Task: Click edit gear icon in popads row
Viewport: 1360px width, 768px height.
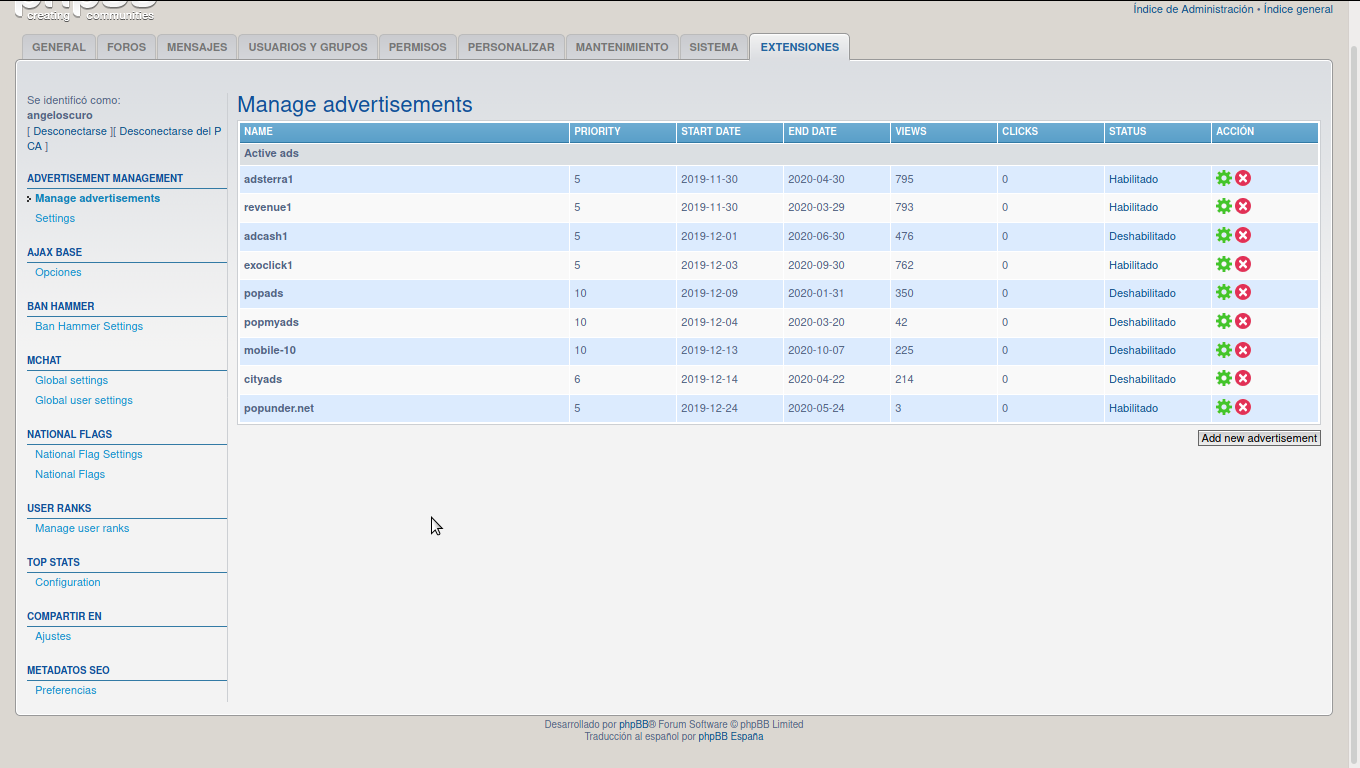Action: (x=1223, y=293)
